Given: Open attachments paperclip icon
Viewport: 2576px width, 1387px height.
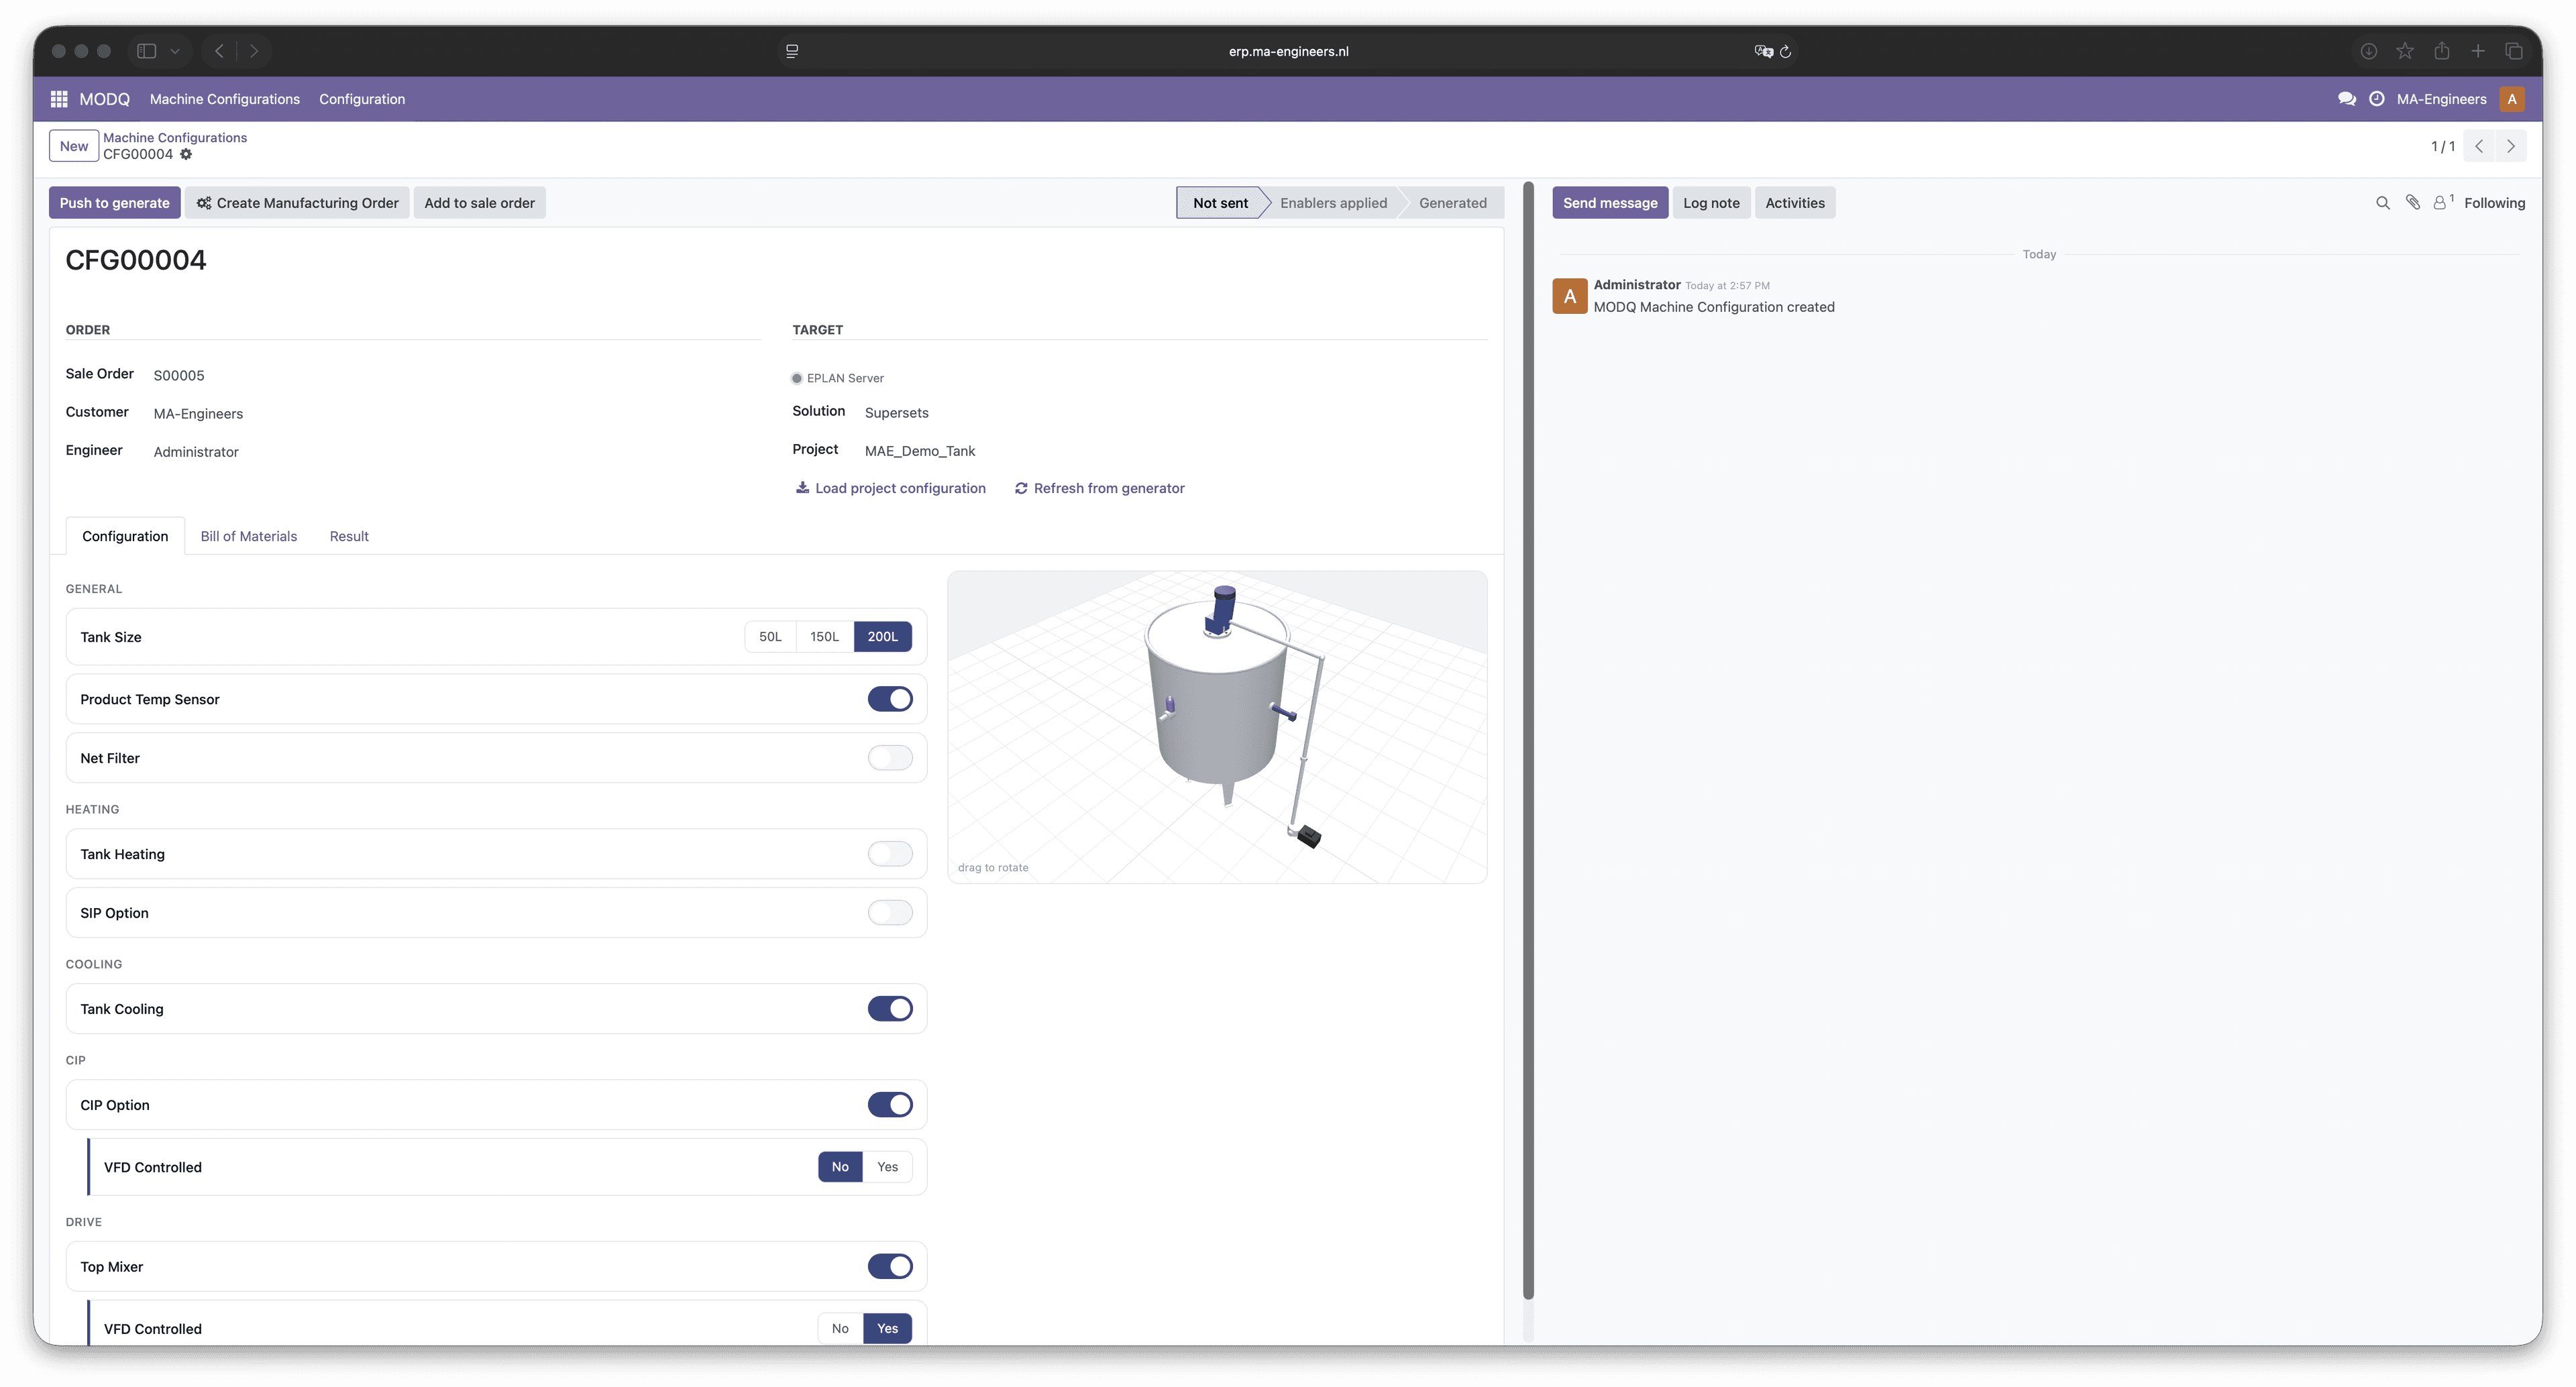Looking at the screenshot, I should point(2413,203).
